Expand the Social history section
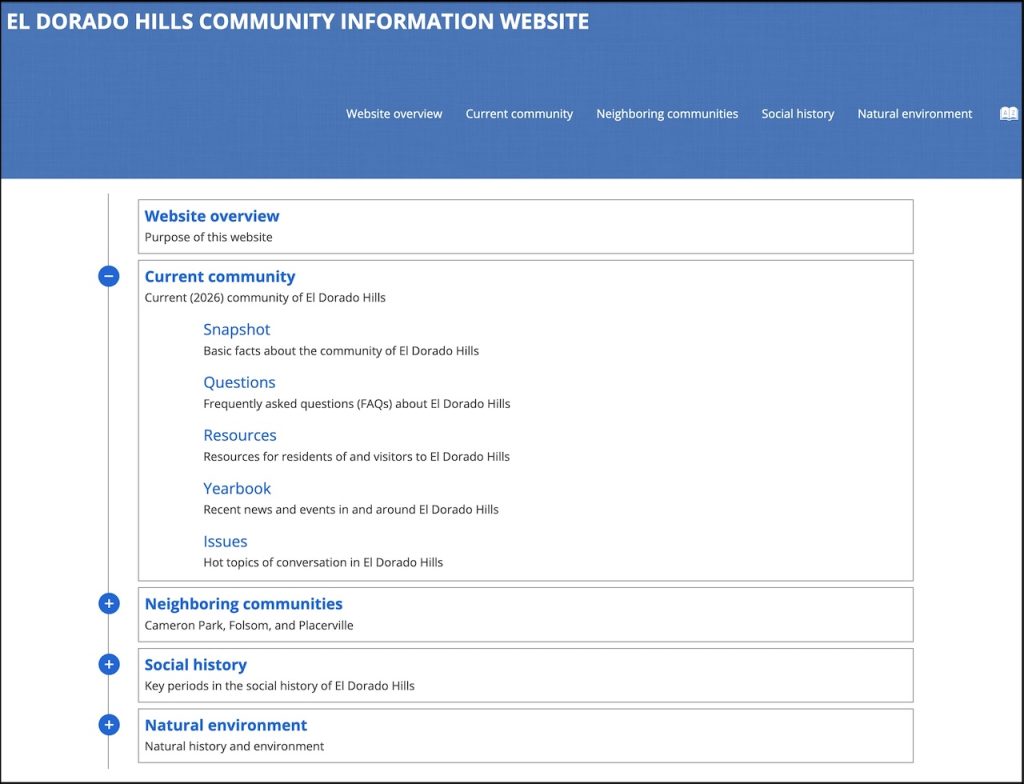1024x784 pixels. pyautogui.click(x=109, y=664)
